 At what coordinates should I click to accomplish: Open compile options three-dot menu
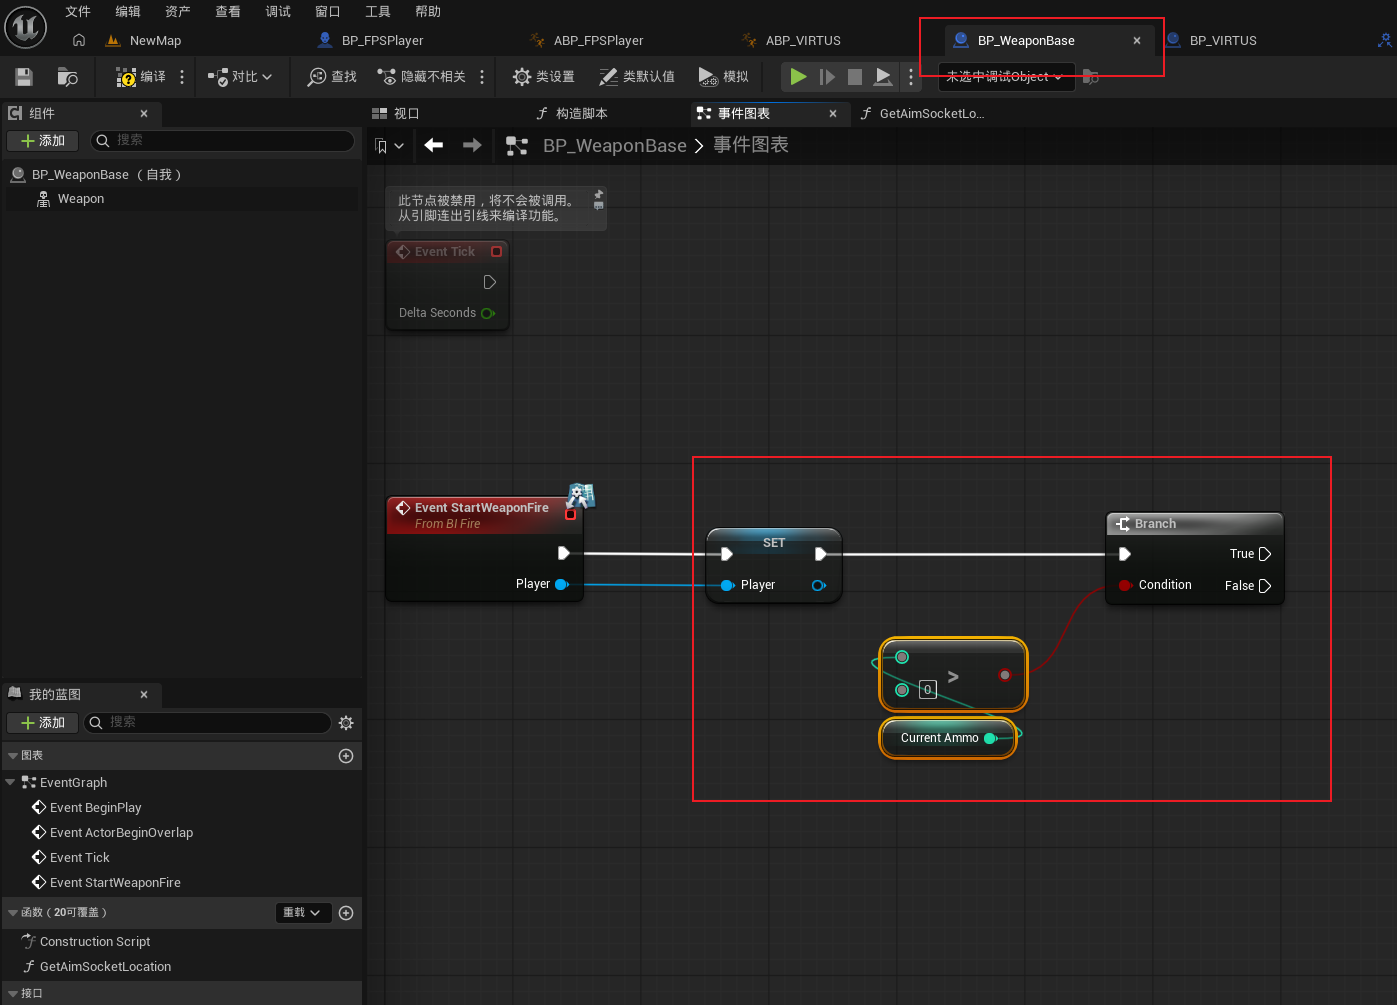click(x=182, y=77)
